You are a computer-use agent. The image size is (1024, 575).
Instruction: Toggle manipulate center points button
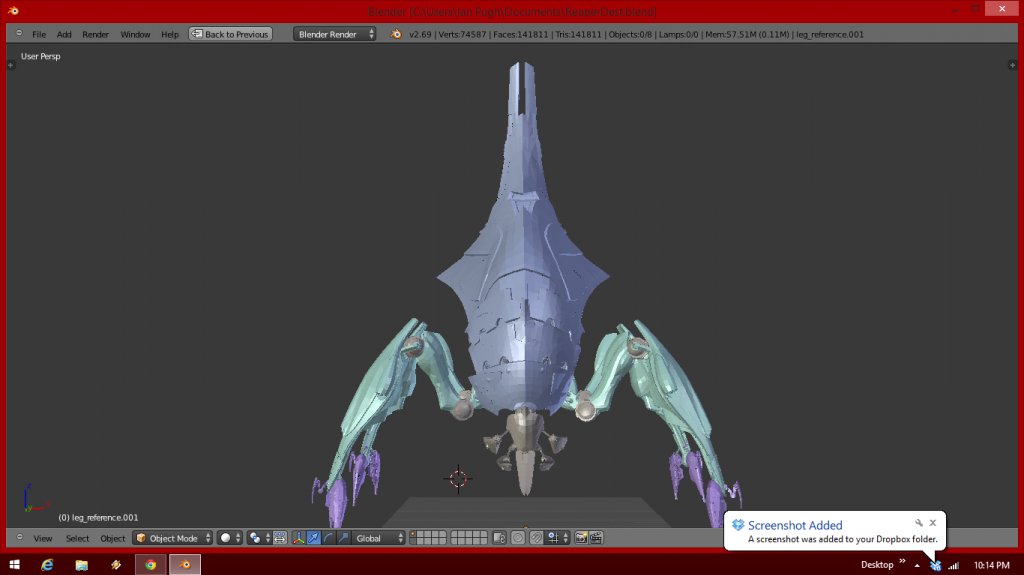[x=280, y=538]
